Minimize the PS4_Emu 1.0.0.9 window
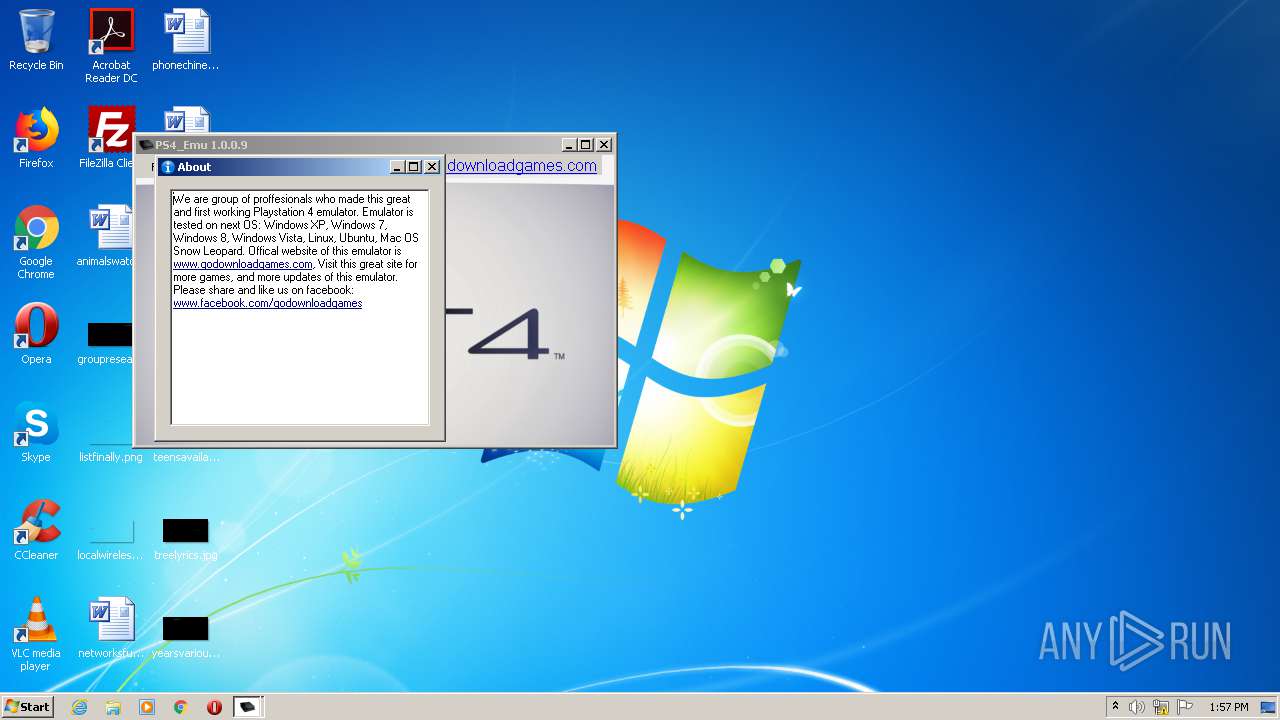The width and height of the screenshot is (1280, 720). (568, 145)
